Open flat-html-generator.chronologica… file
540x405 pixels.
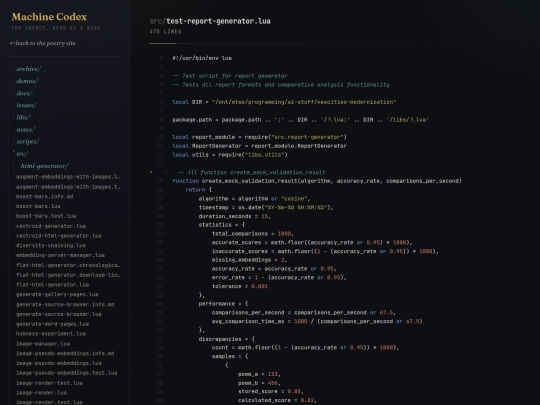(68, 265)
